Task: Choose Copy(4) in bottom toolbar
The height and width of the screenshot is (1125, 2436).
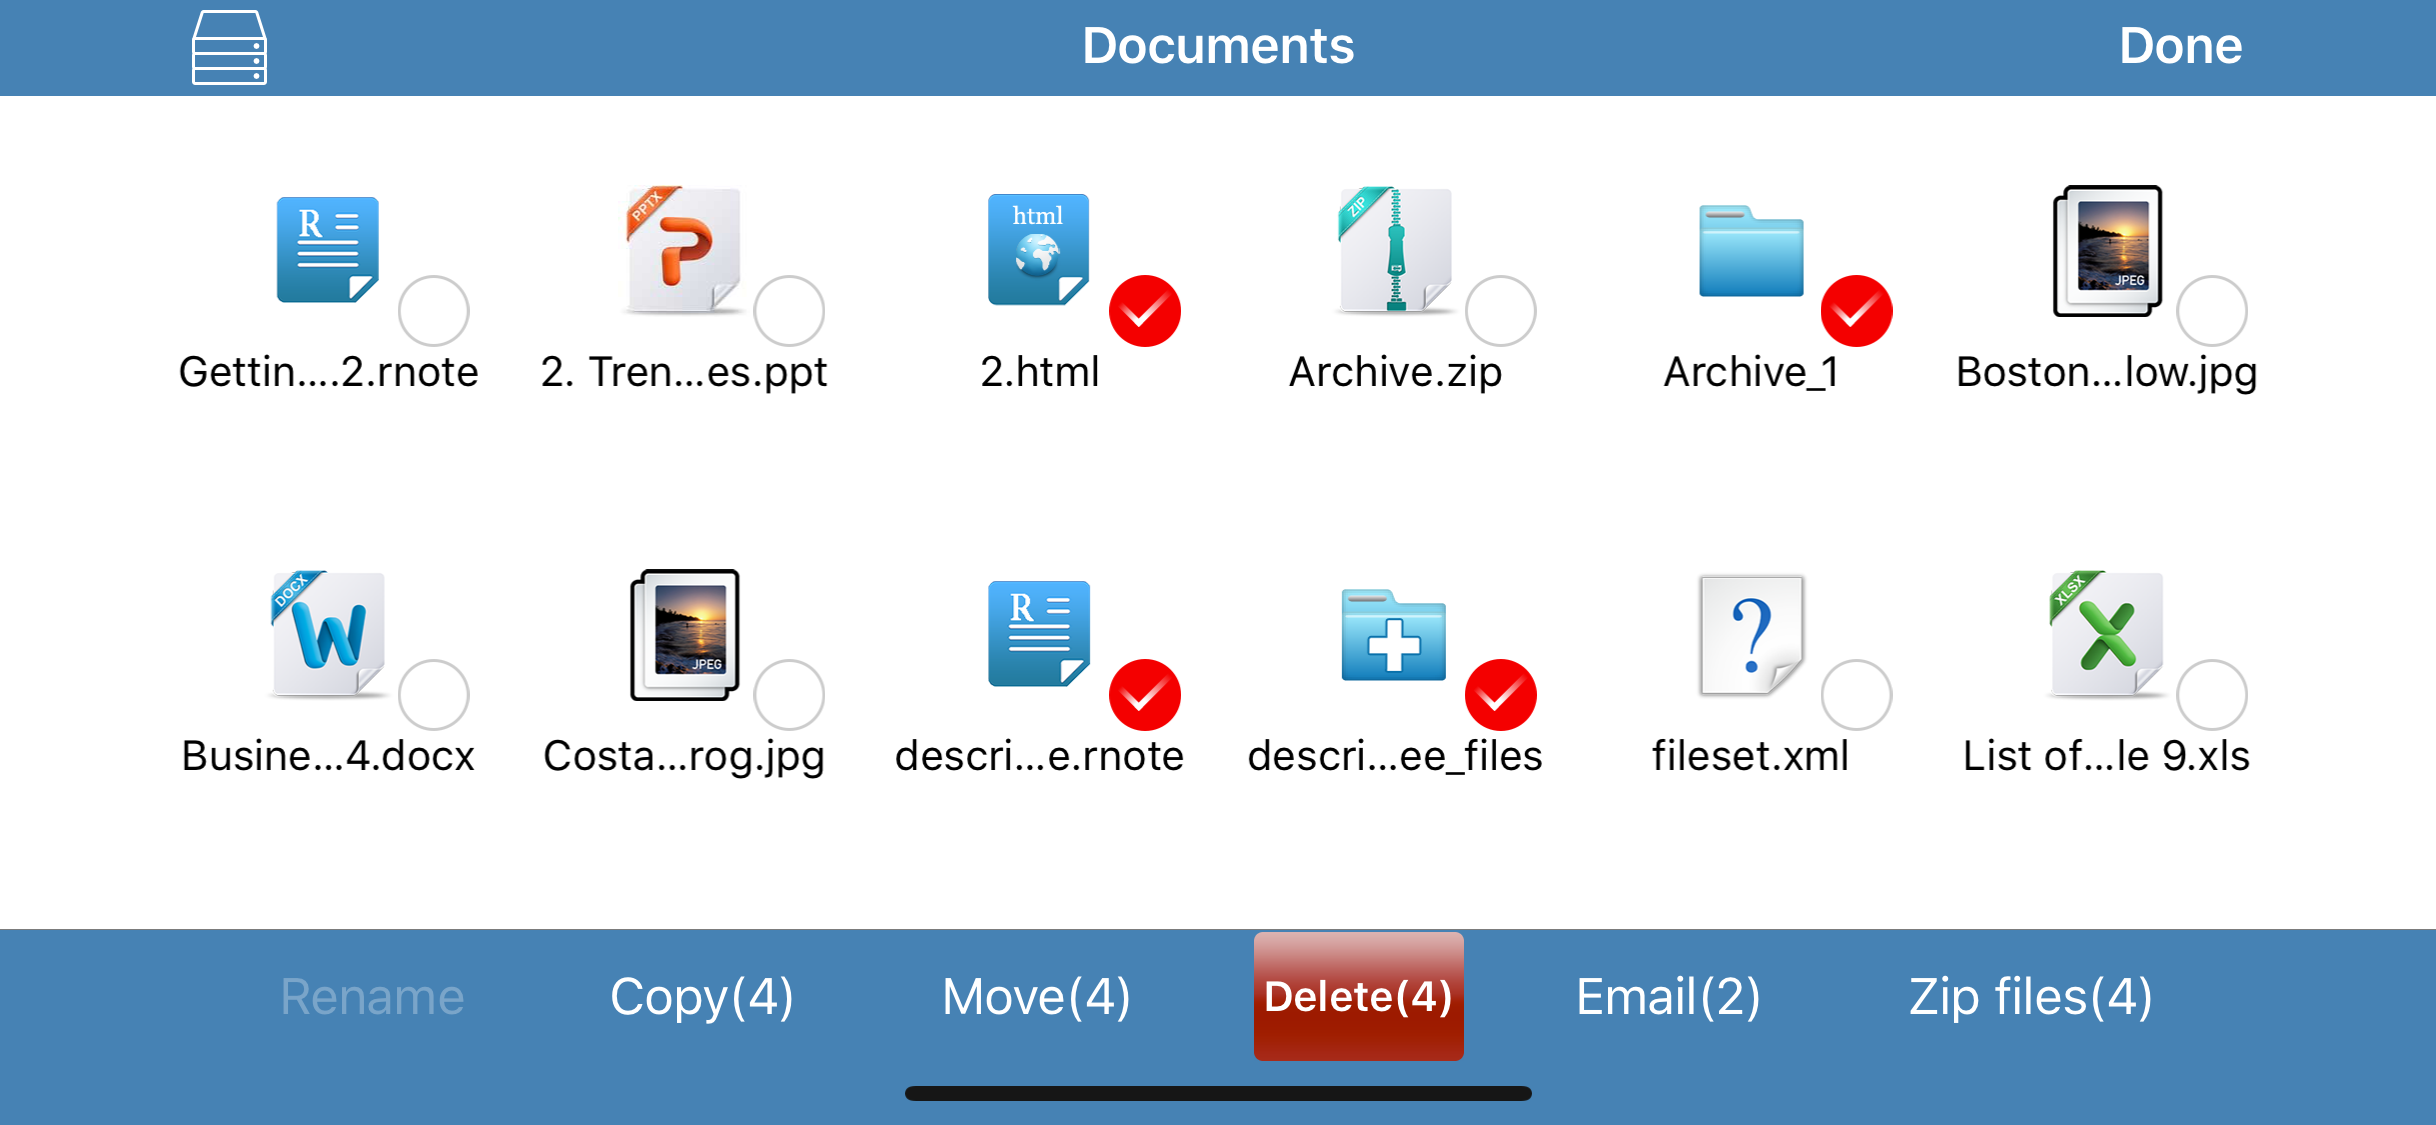Action: (702, 997)
